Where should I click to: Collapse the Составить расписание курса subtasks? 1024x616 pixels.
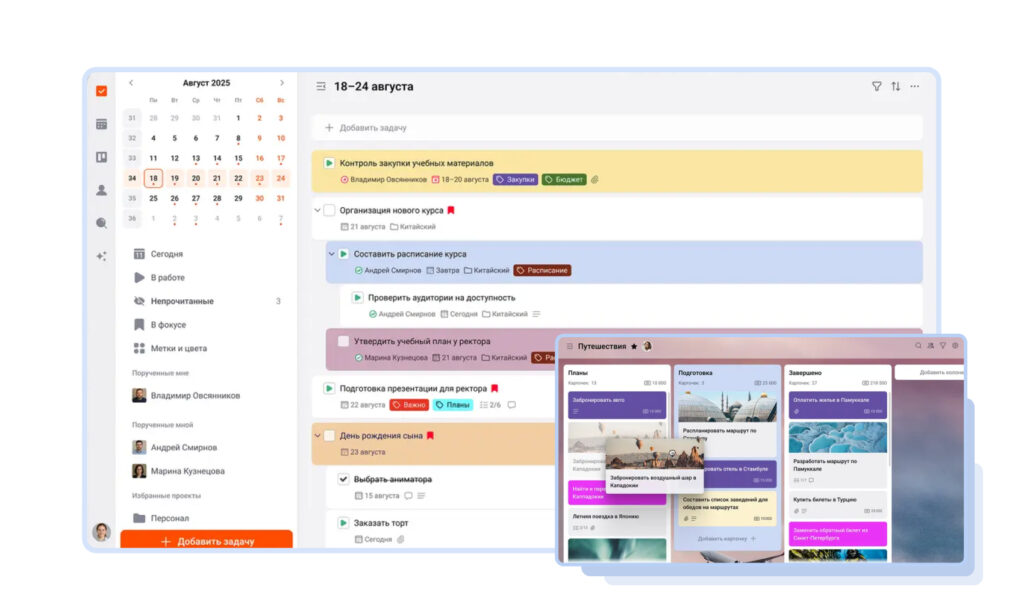pyautogui.click(x=332, y=254)
